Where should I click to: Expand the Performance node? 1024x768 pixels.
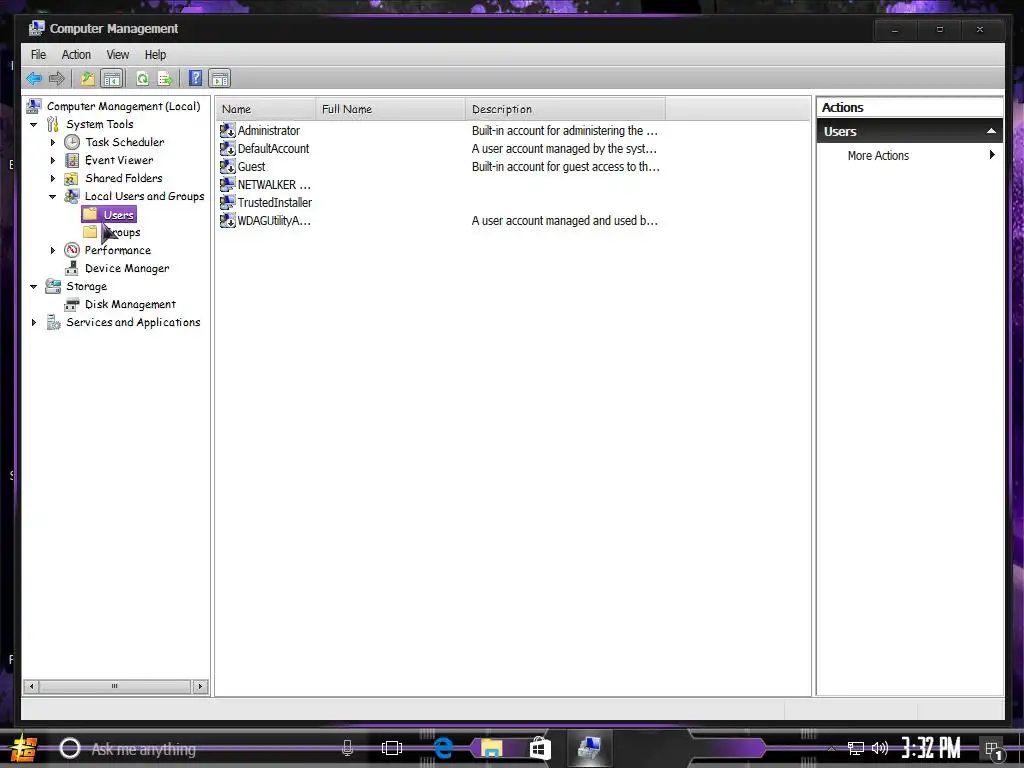pyautogui.click(x=53, y=250)
